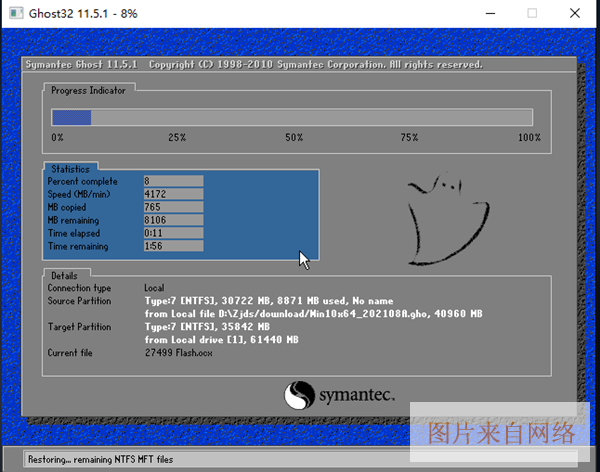Select the Time remaining value field
The image size is (600, 472).
(x=173, y=246)
